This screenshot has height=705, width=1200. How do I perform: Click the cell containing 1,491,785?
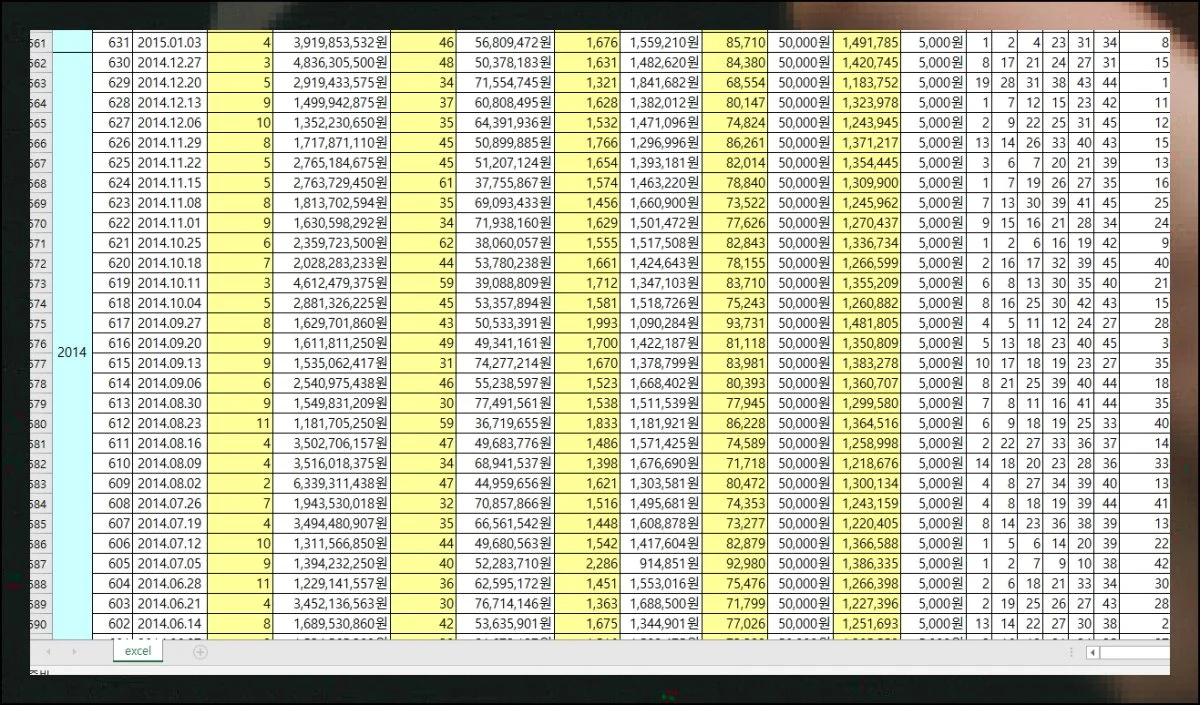tap(866, 42)
